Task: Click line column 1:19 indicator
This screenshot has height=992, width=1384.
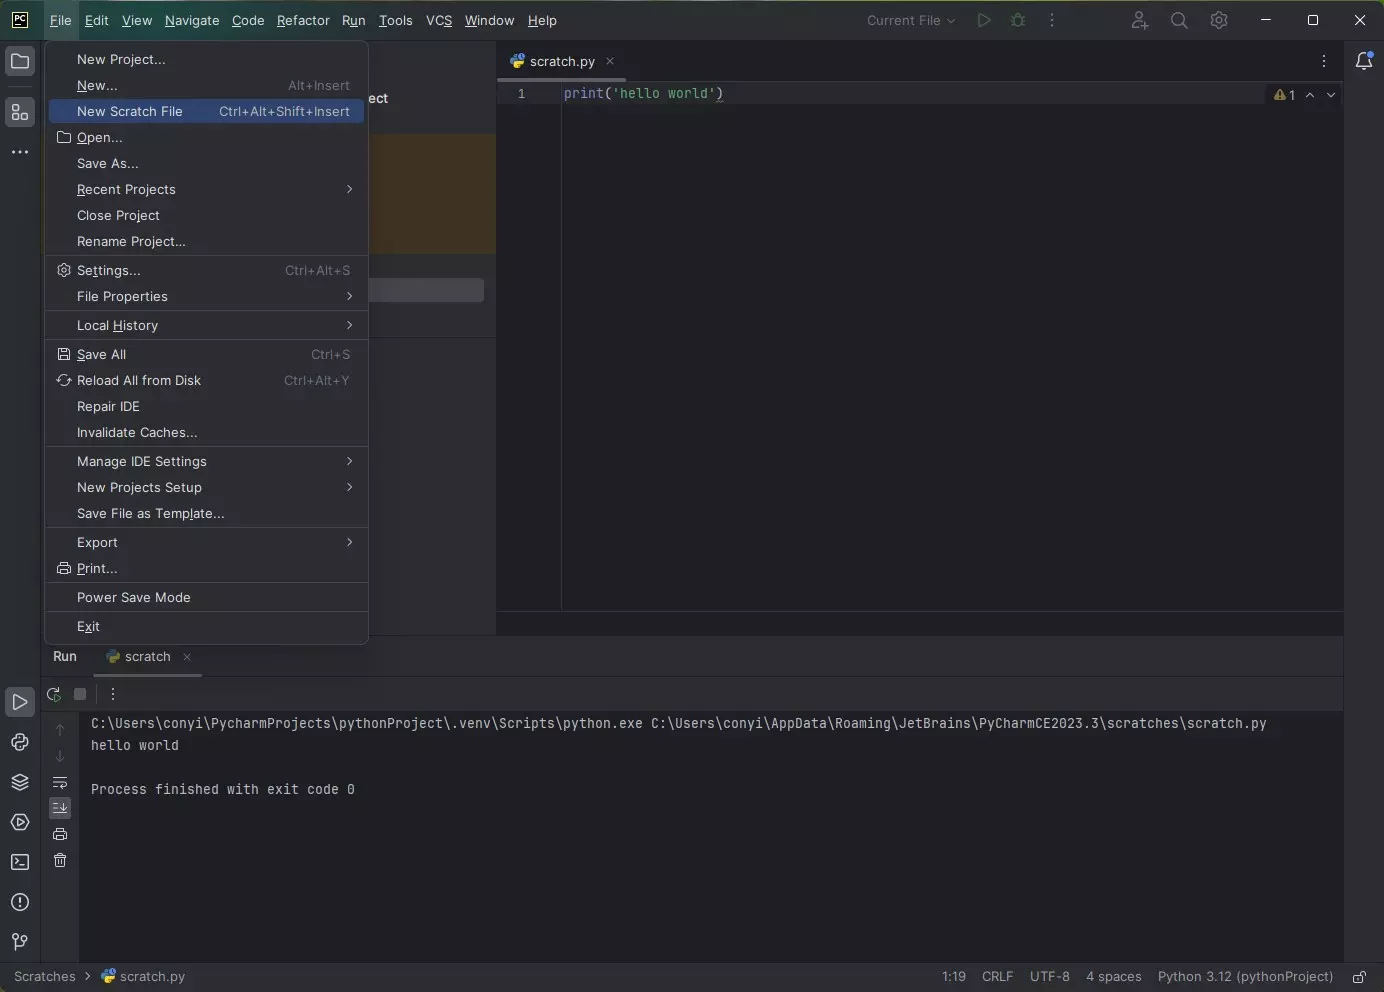Action: click(953, 977)
